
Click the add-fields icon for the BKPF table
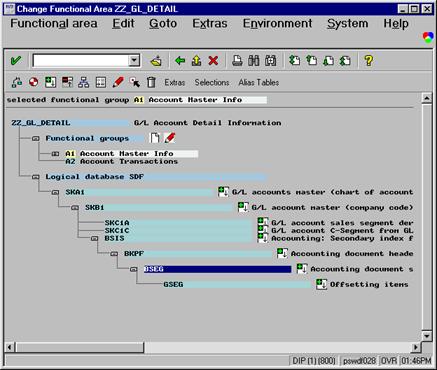point(282,253)
